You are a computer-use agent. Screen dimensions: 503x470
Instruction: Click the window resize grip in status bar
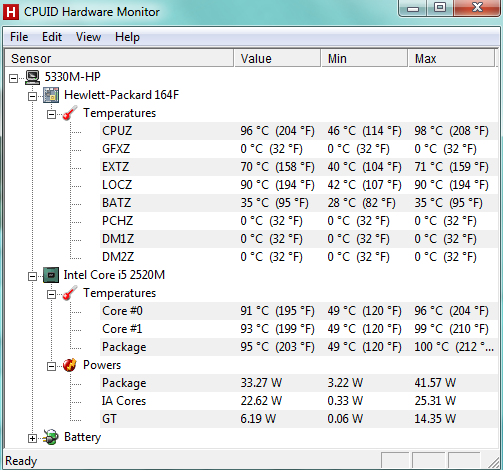click(x=494, y=462)
